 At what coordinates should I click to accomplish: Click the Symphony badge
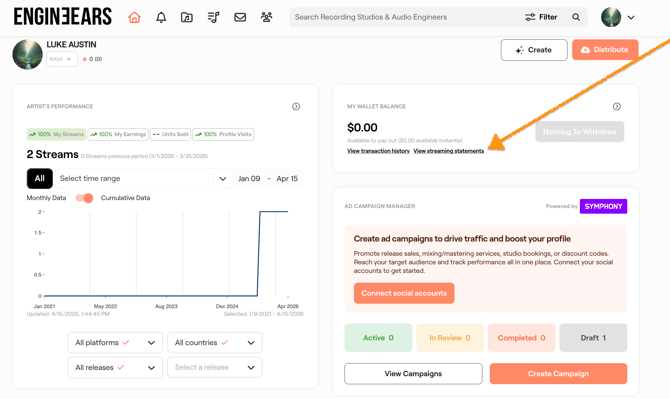(x=603, y=206)
